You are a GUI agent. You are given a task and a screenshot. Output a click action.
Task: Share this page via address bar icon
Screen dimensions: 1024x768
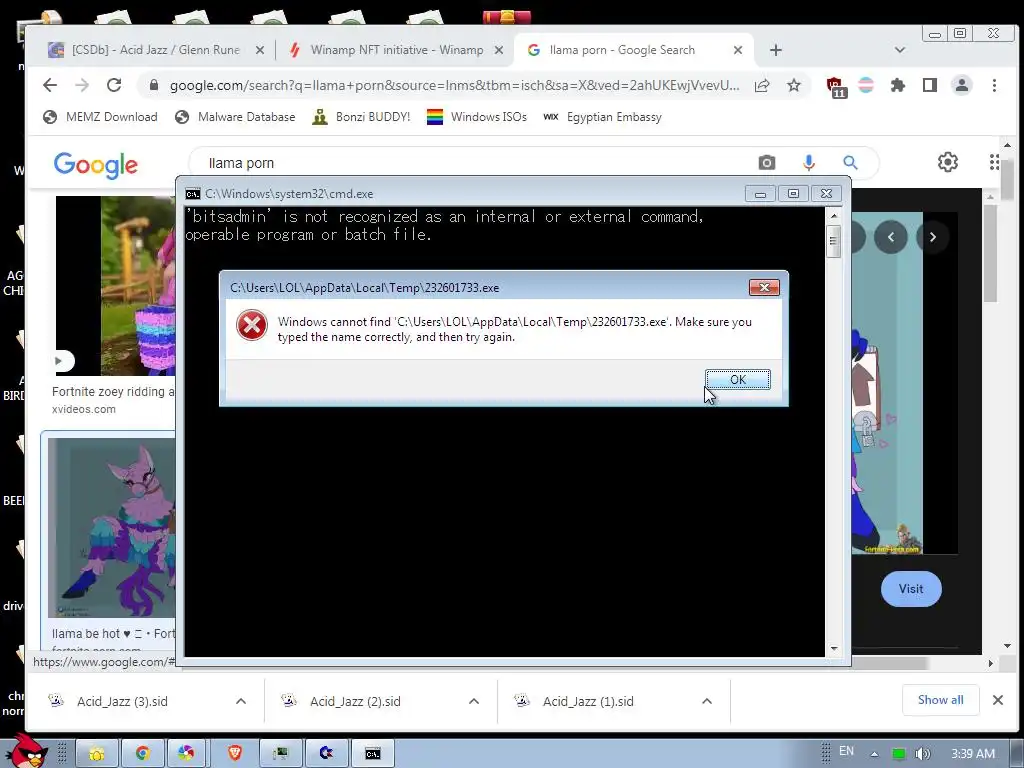[761, 86]
